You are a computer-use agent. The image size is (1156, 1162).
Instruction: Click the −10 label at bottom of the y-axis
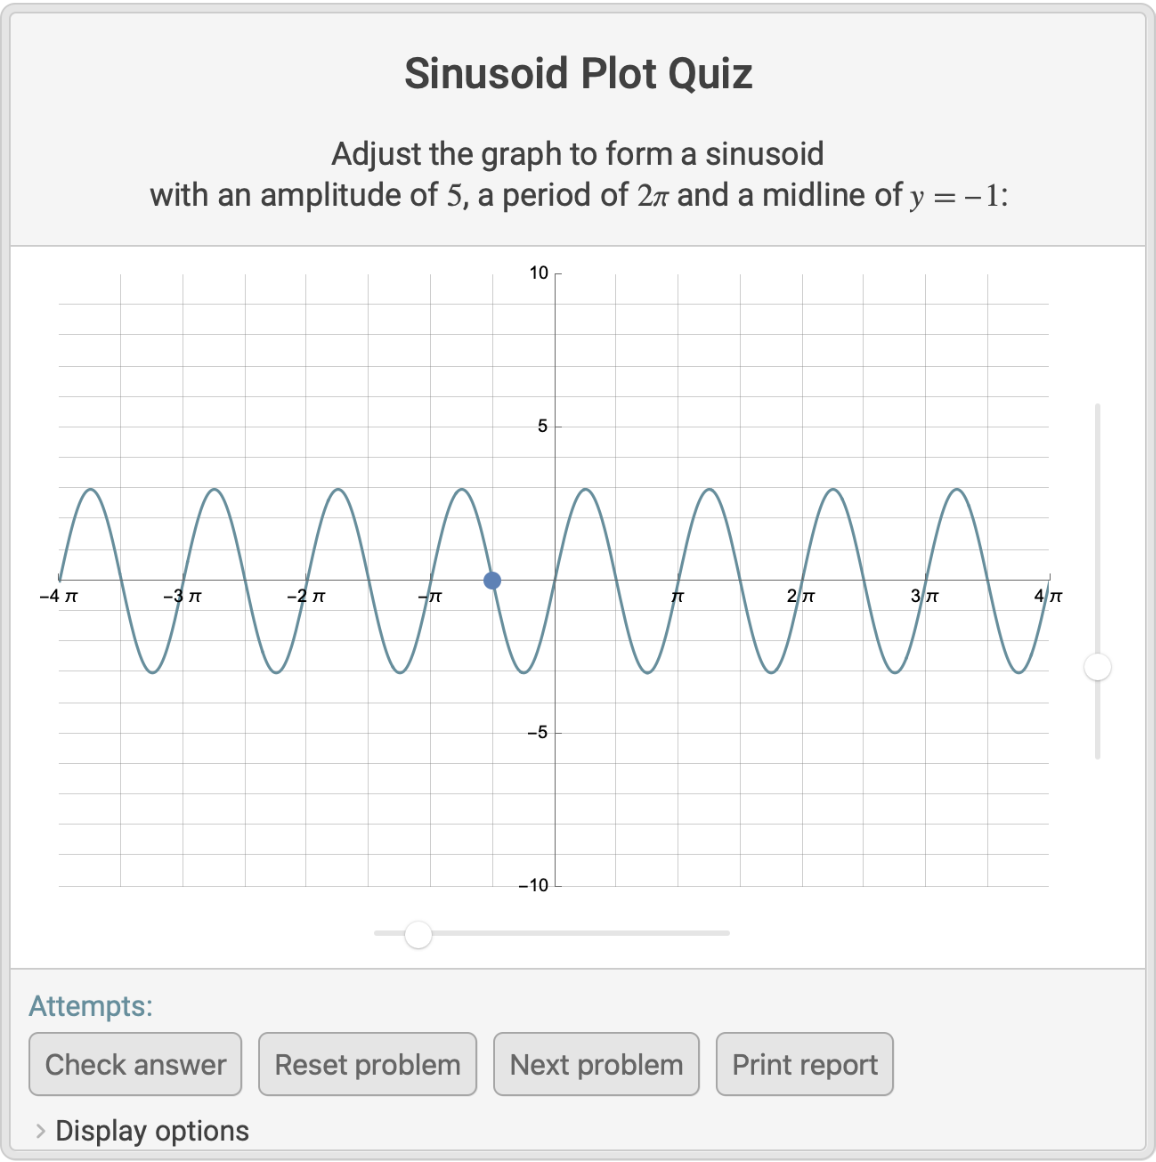pos(534,885)
